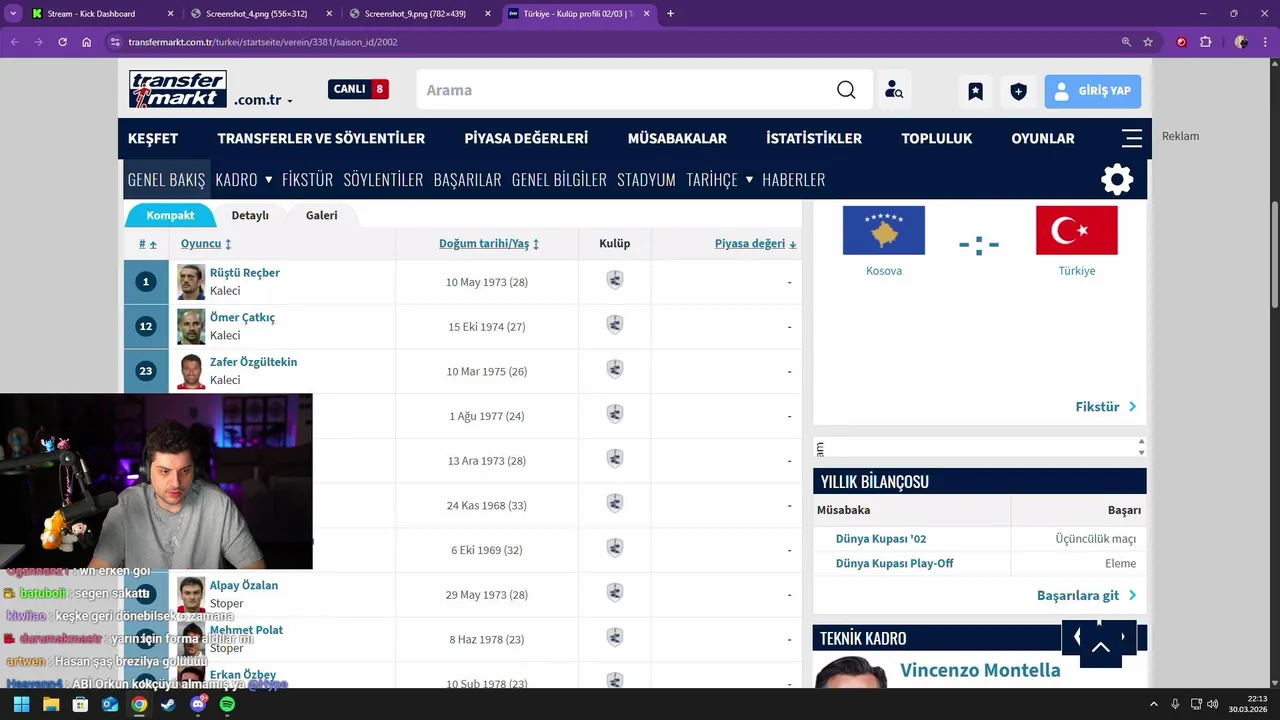Reload the page in Chrome
The image size is (1280, 720).
point(62,42)
